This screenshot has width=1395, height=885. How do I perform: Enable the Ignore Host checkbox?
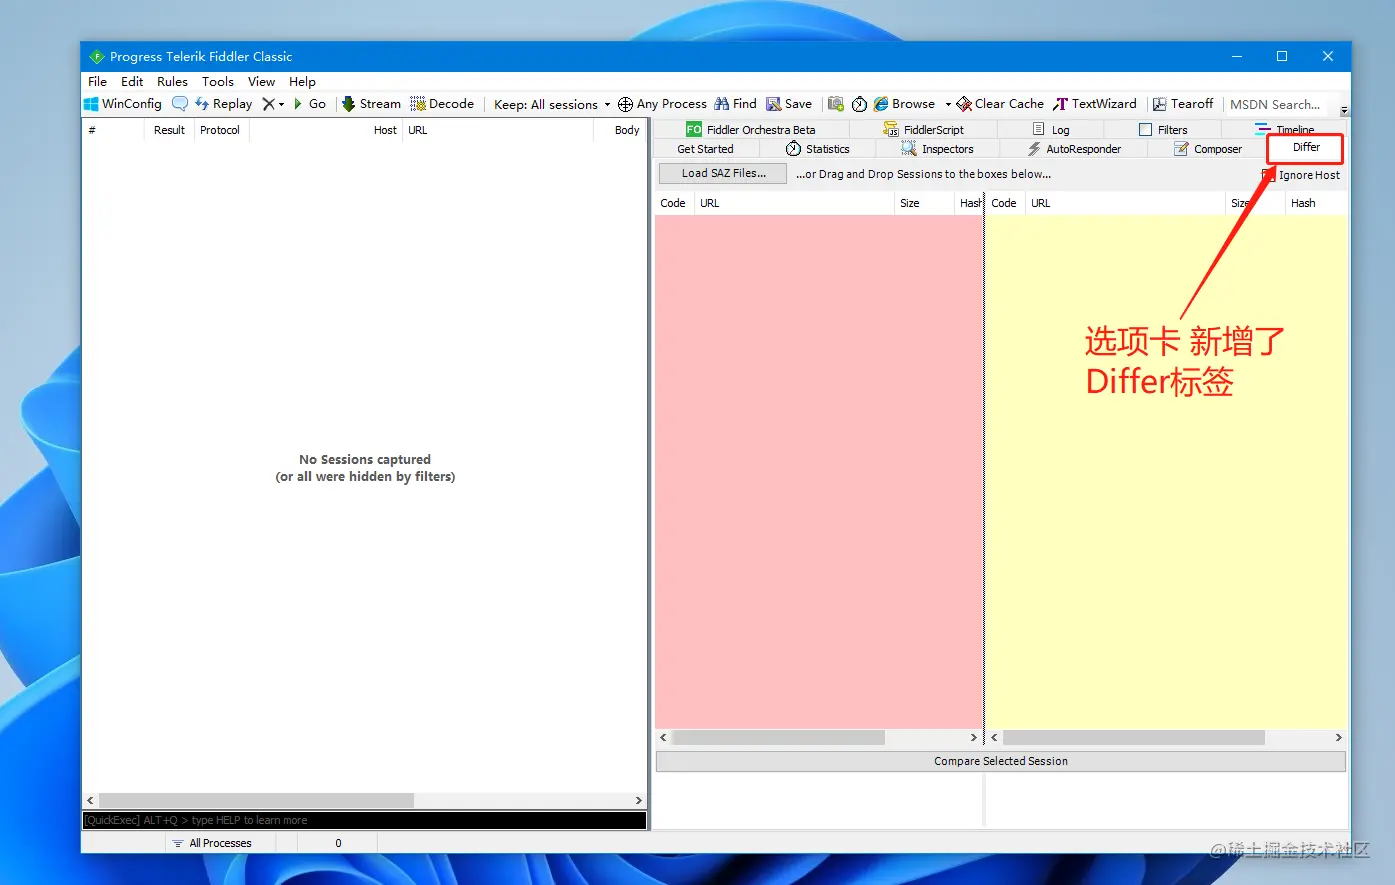pos(1269,175)
